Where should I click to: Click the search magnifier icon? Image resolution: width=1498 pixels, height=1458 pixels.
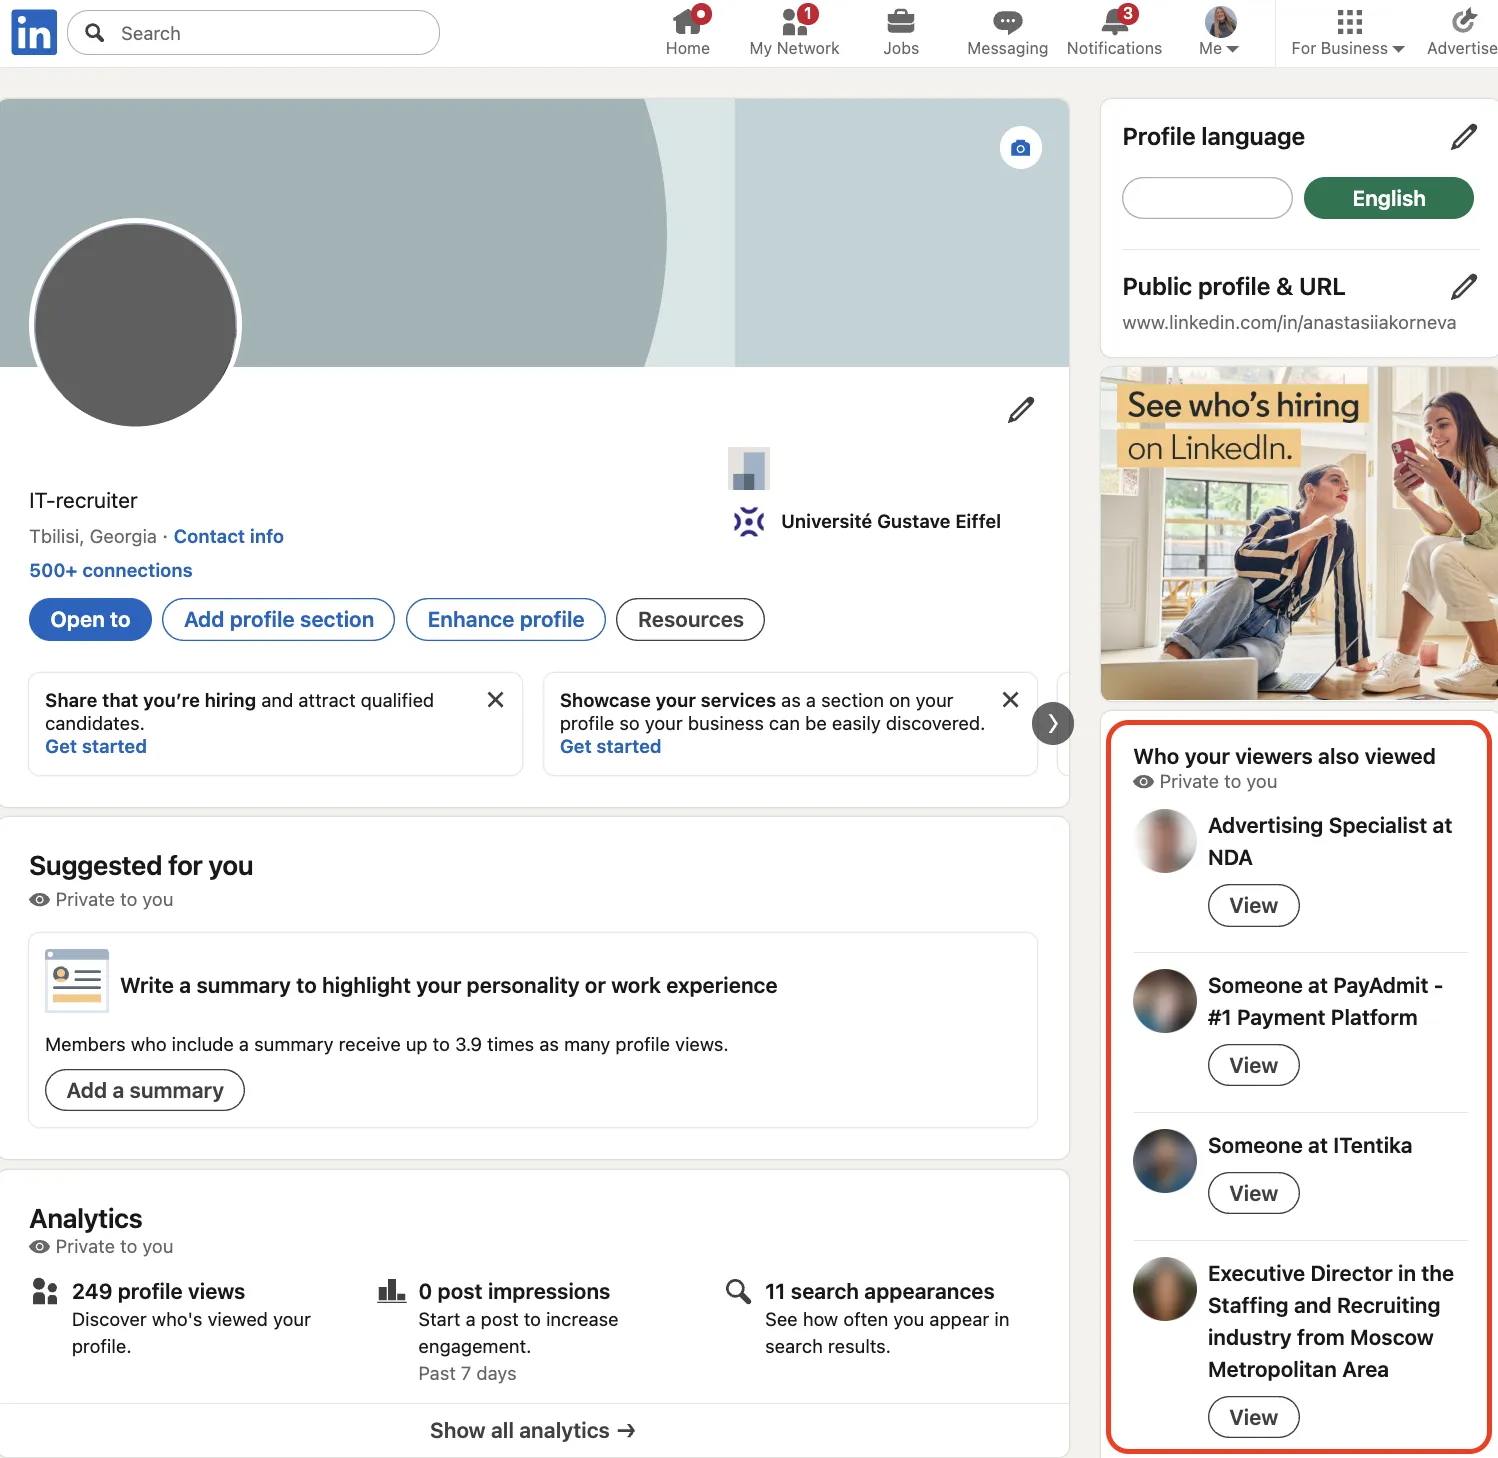point(95,32)
